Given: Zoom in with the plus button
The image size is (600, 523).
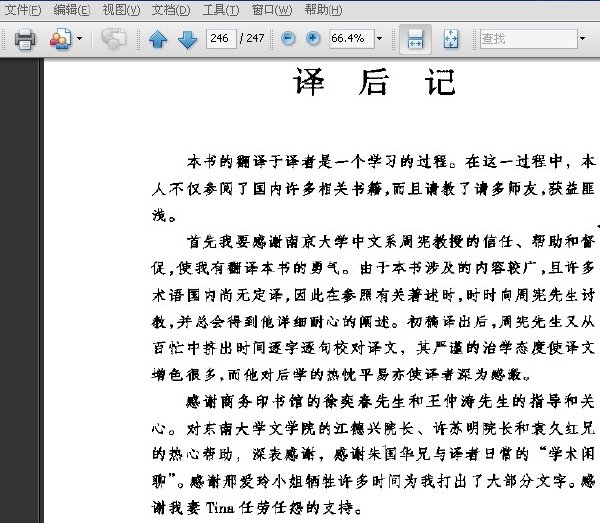Looking at the screenshot, I should click(313, 38).
